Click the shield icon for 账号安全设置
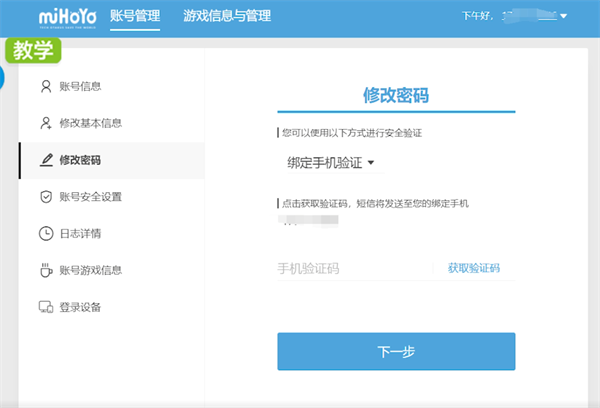 tap(45, 197)
